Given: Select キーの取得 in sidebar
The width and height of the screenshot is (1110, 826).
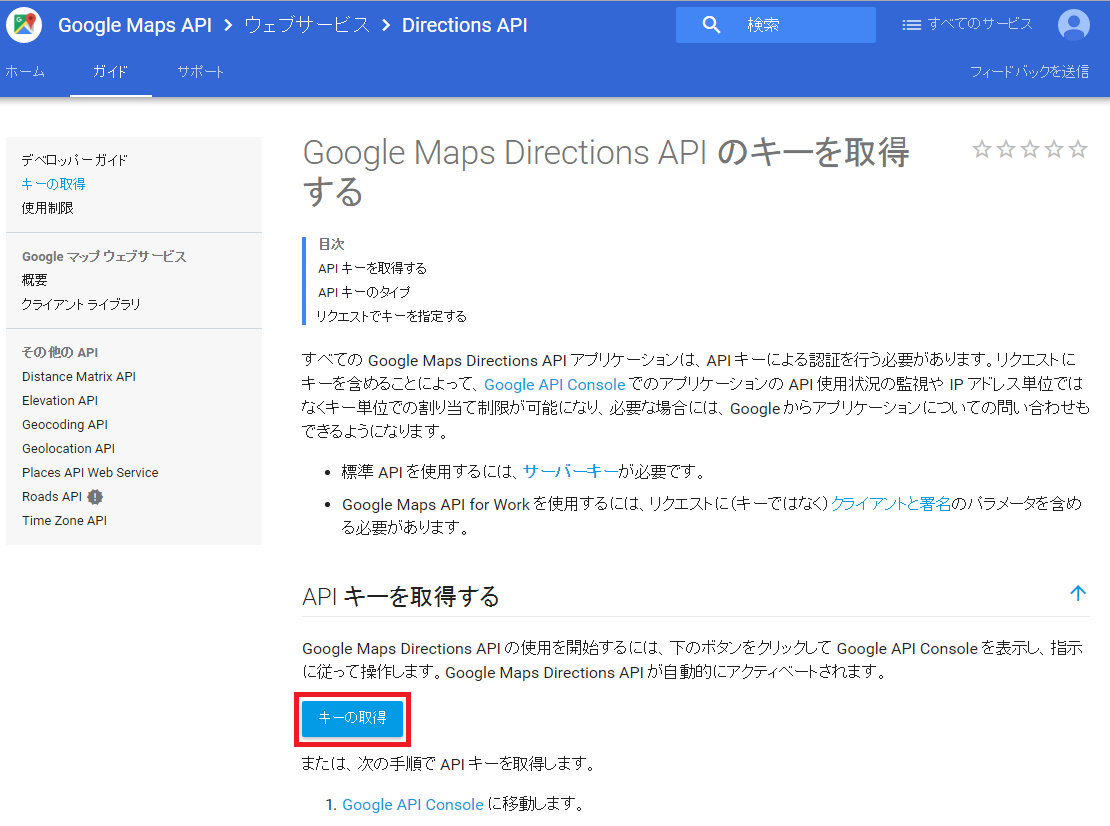Looking at the screenshot, I should pyautogui.click(x=53, y=184).
